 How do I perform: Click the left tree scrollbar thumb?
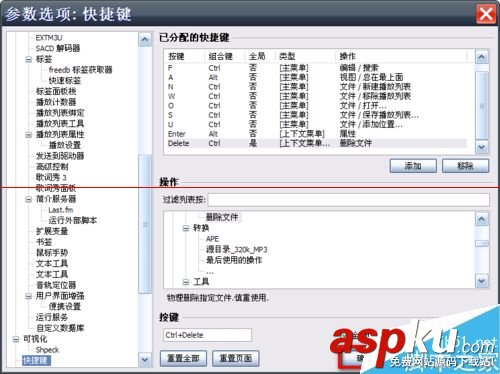pos(145,224)
